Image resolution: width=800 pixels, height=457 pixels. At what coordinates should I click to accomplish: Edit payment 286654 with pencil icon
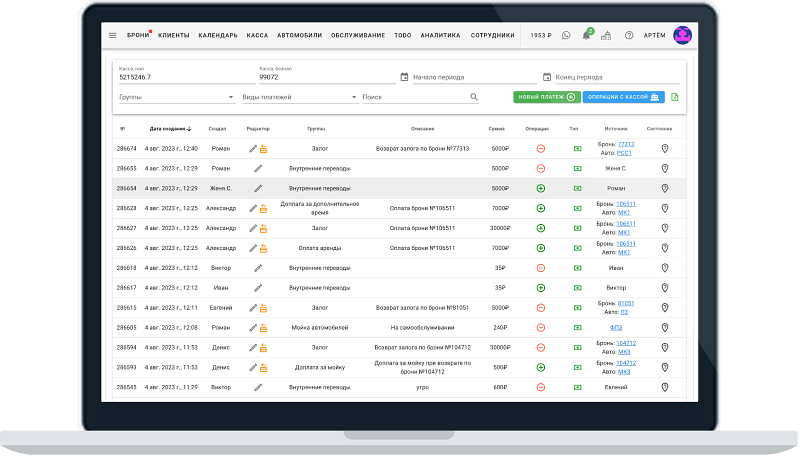[x=258, y=188]
